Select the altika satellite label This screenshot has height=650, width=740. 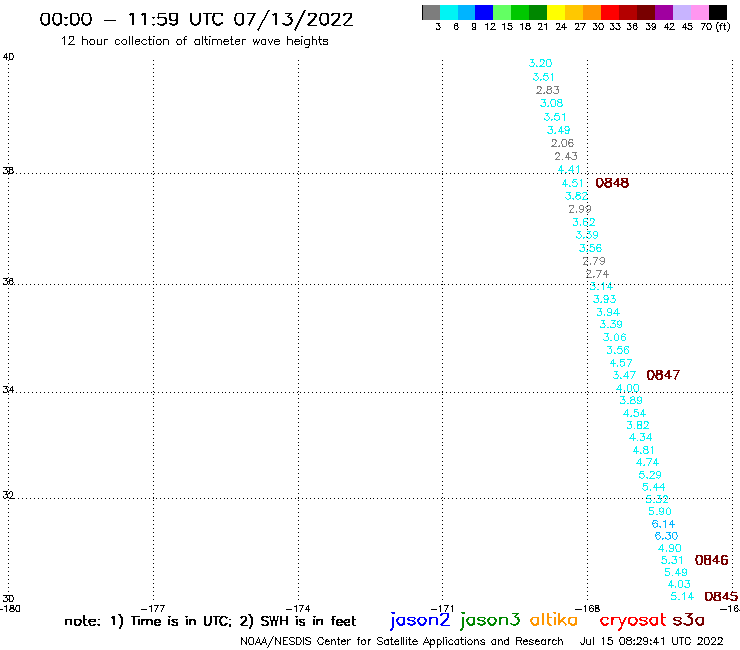tap(553, 620)
